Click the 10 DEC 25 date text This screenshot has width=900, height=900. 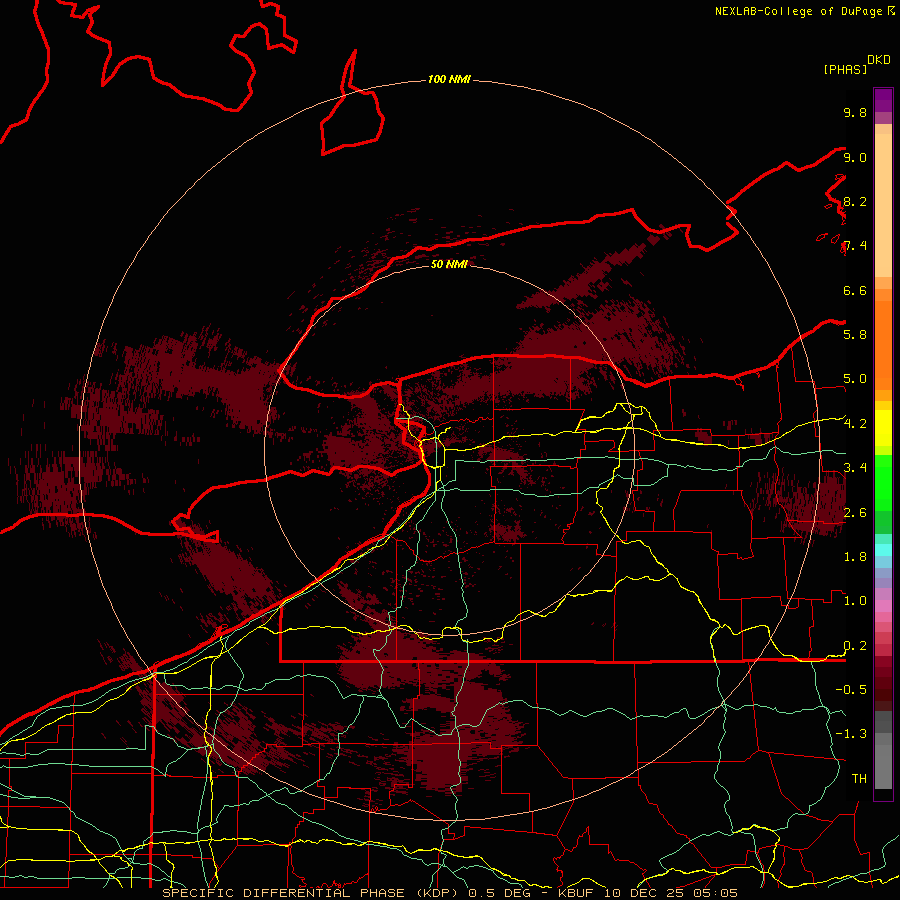click(x=643, y=893)
